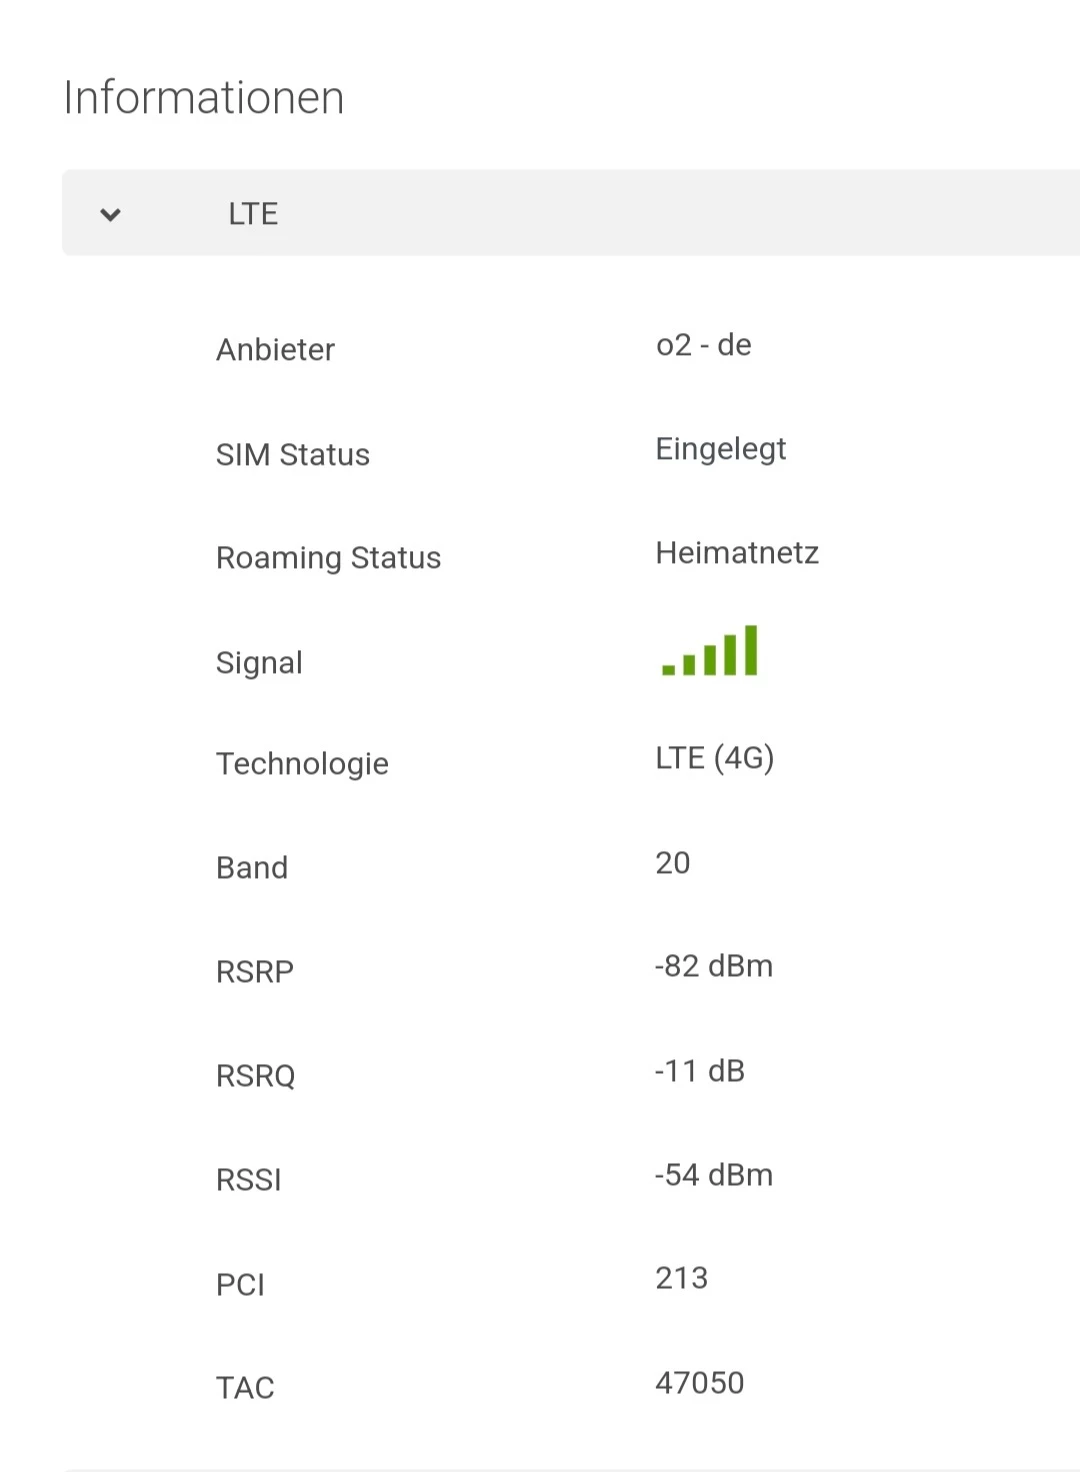Click the Informationen page heading
Image resolution: width=1080 pixels, height=1472 pixels.
click(x=204, y=98)
